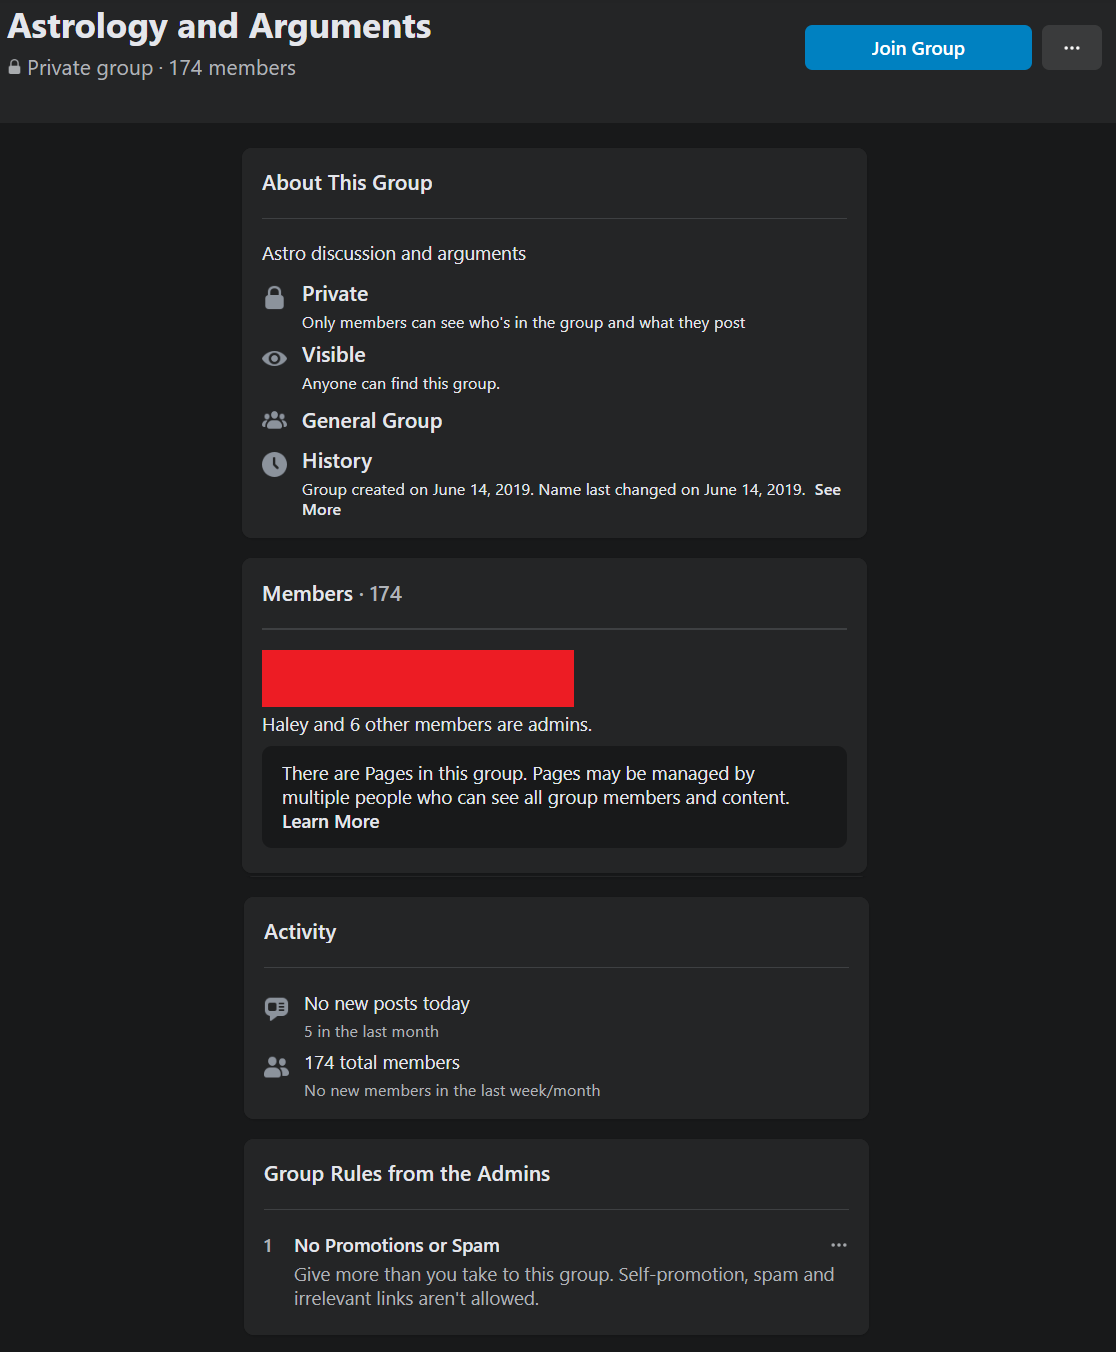The width and height of the screenshot is (1116, 1352).
Task: Click the clock icon next to History
Action: click(x=274, y=464)
